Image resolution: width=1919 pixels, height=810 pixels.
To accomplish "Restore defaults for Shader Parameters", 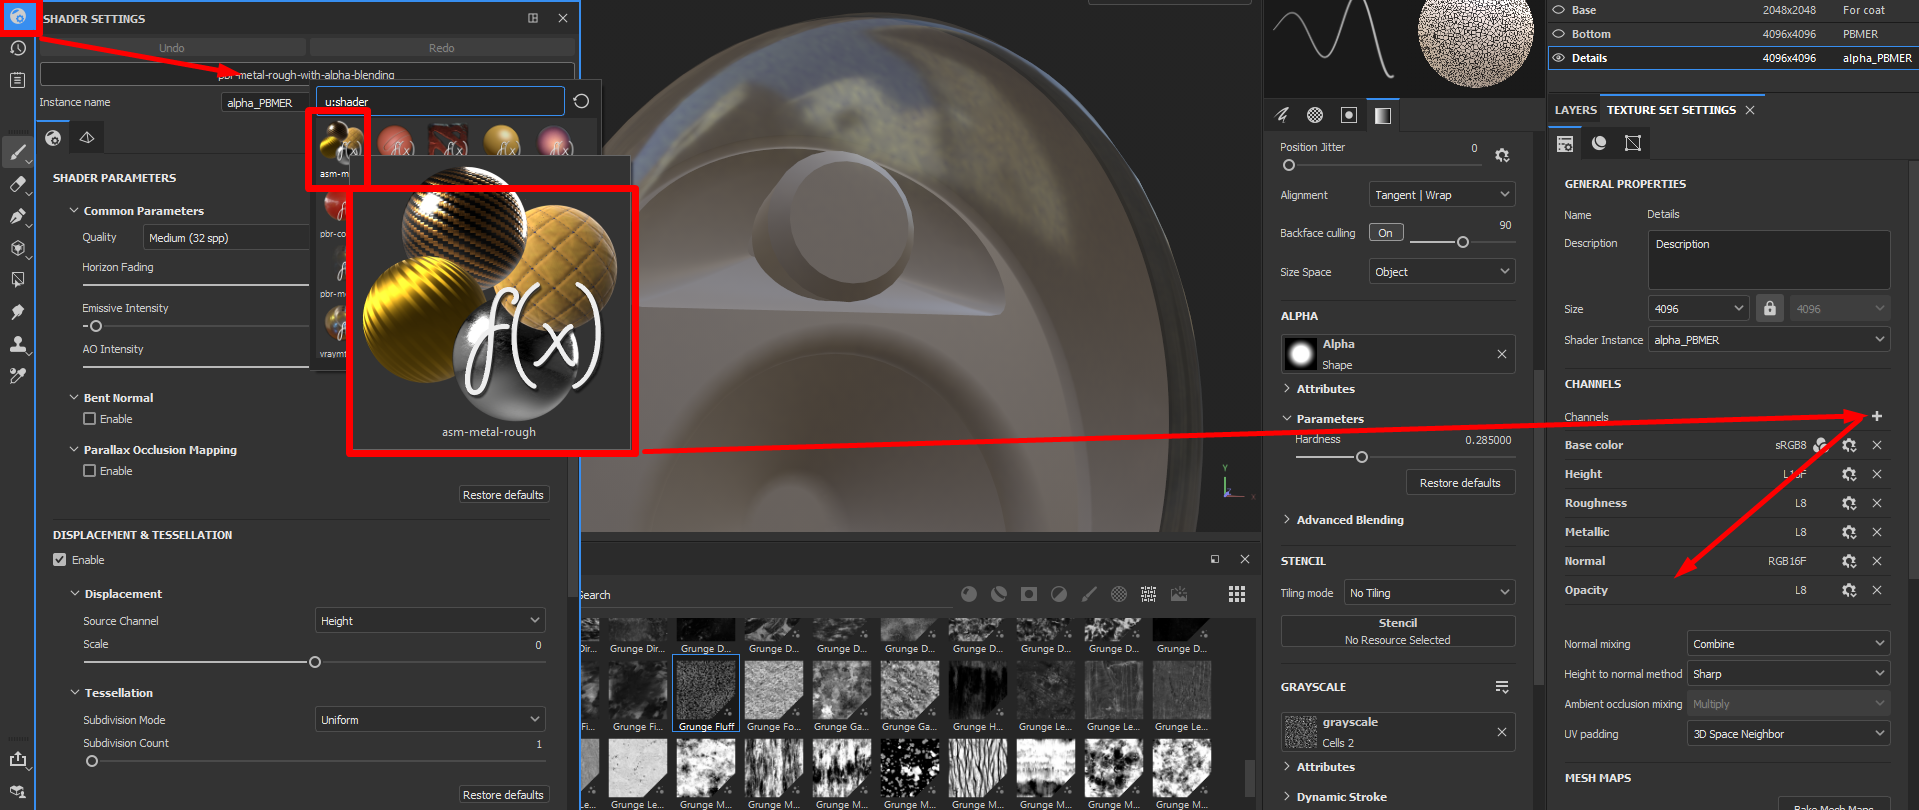I will [503, 495].
